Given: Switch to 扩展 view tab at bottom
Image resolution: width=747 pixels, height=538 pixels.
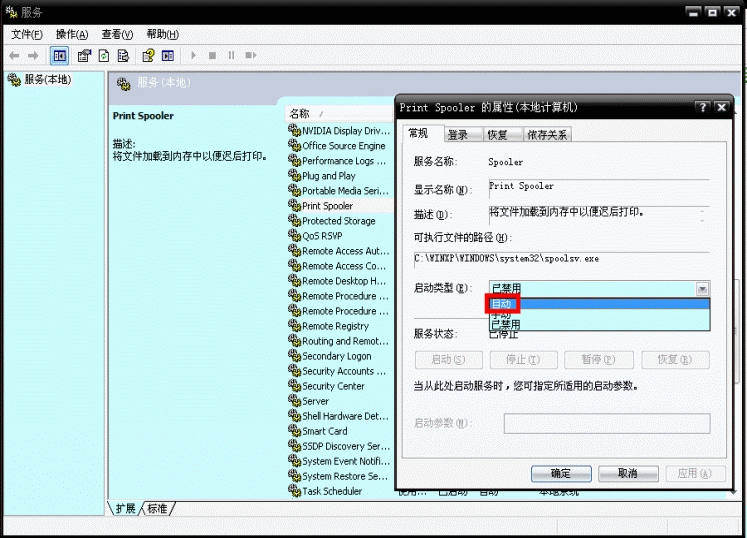Looking at the screenshot, I should (126, 508).
